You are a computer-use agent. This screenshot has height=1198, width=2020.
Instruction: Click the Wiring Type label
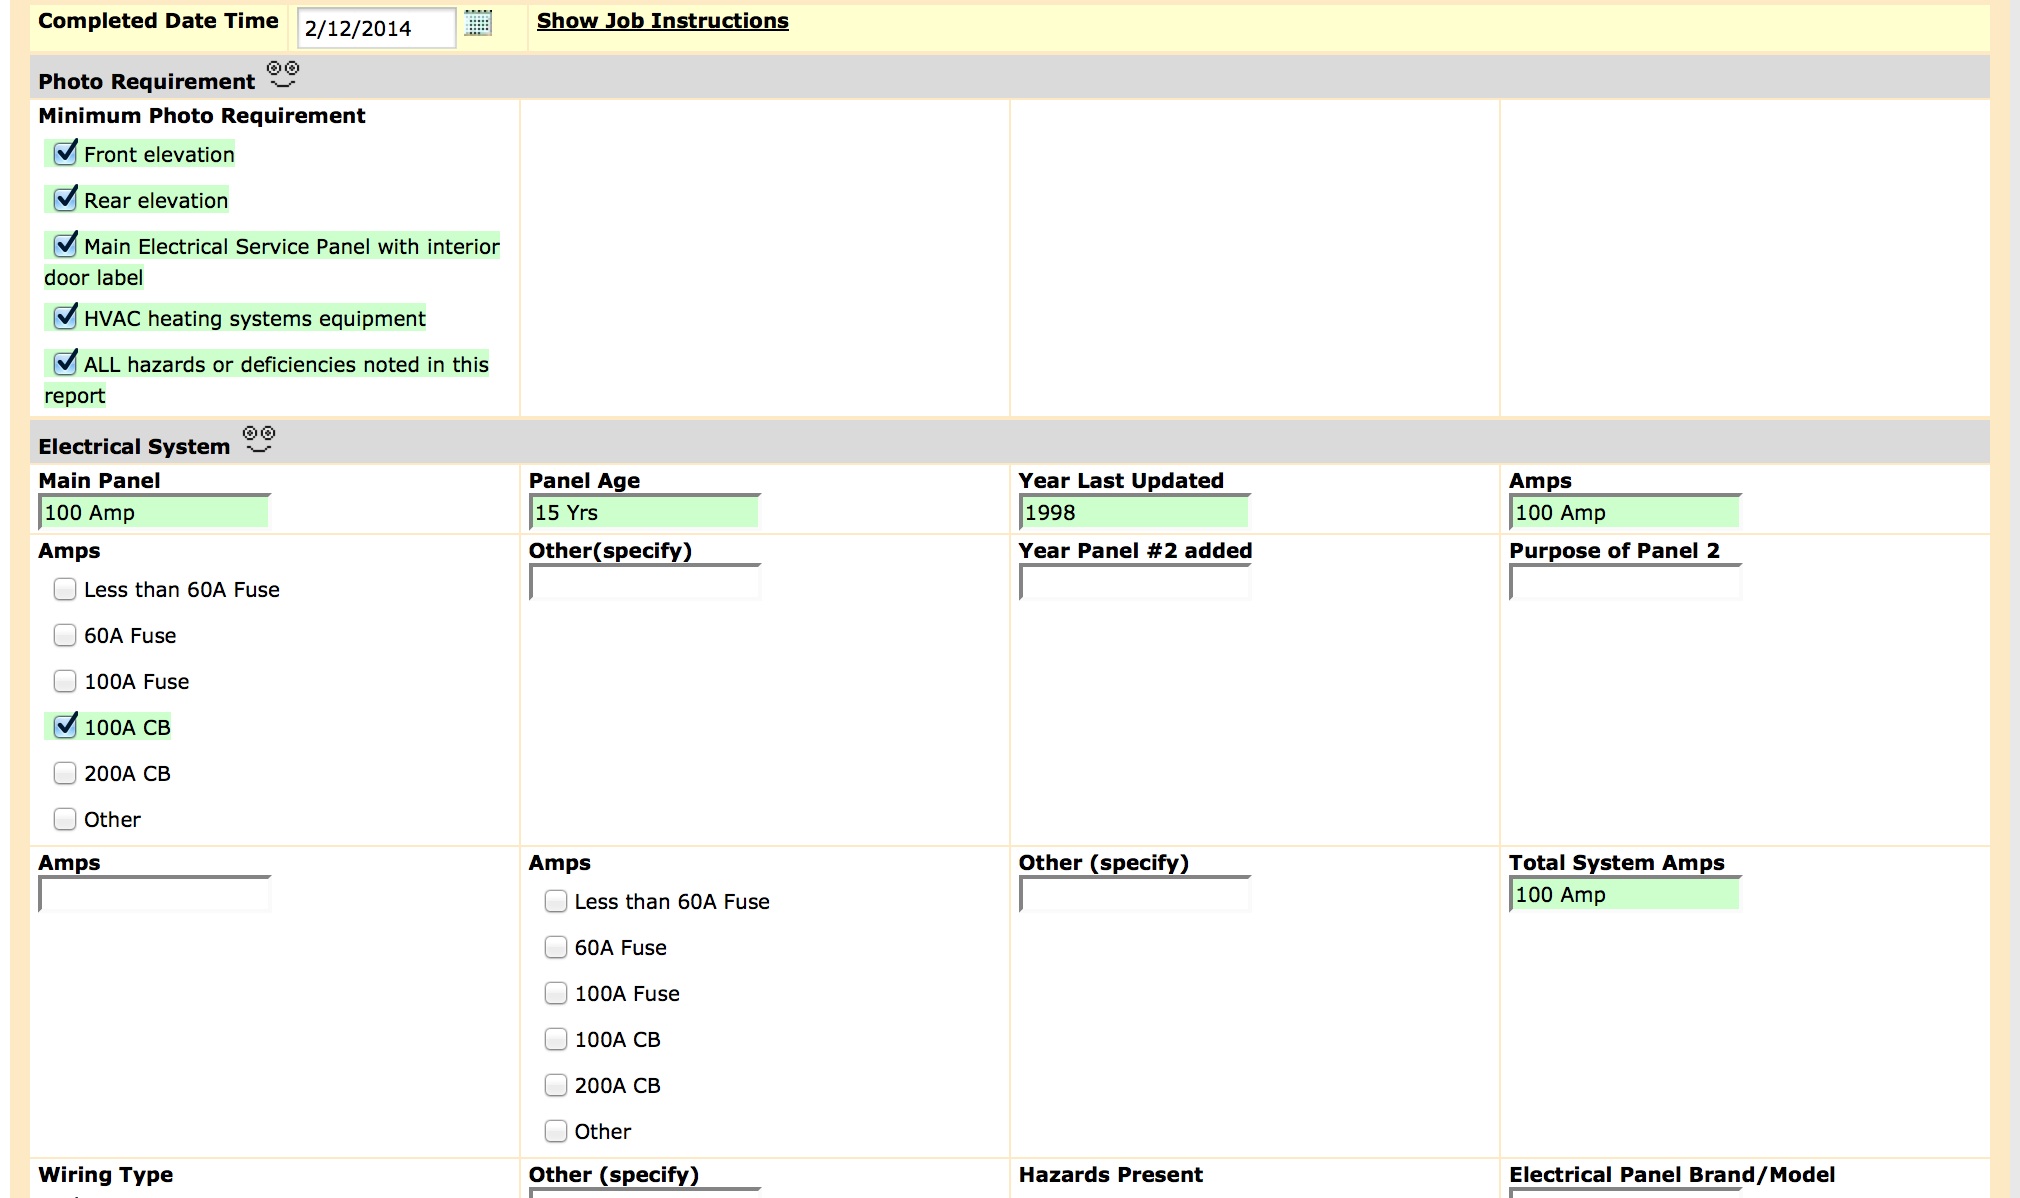pos(106,1174)
